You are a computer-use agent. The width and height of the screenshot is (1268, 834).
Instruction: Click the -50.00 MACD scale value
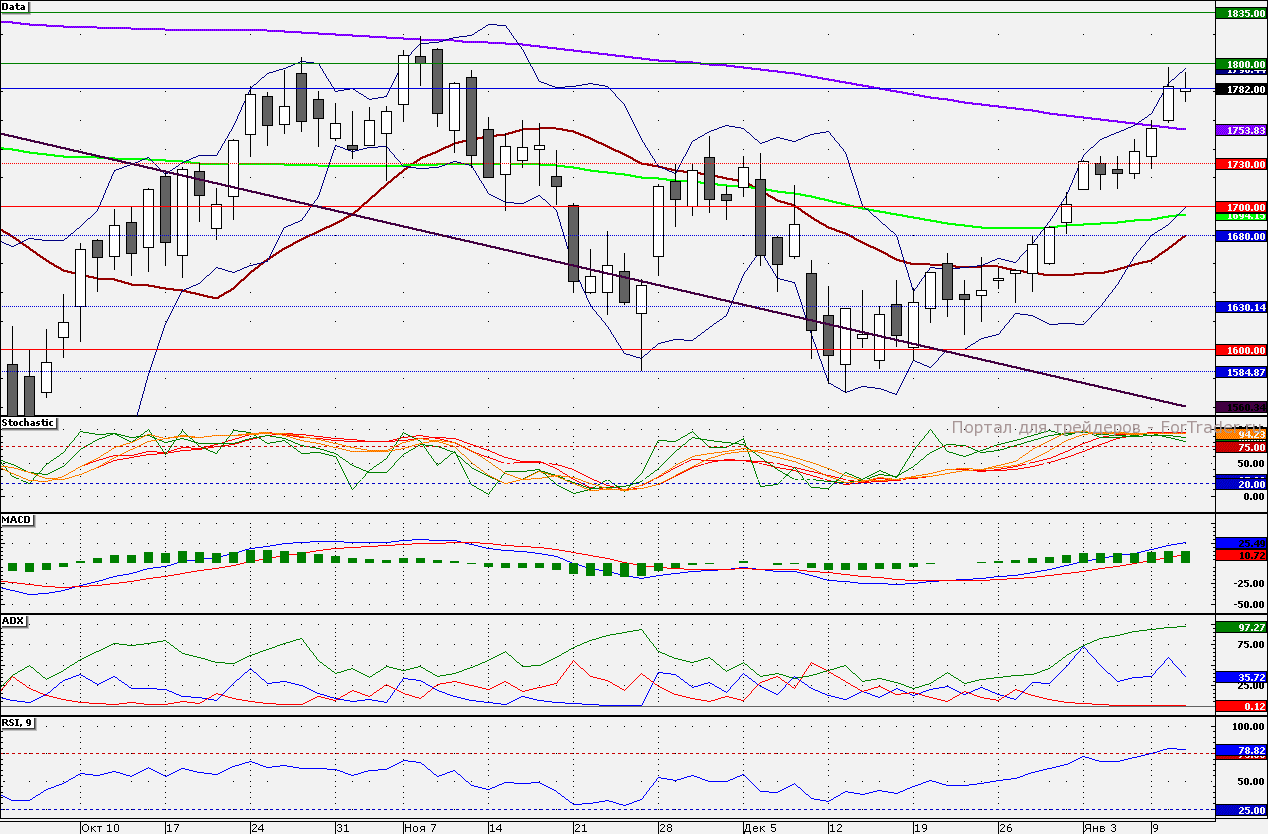[x=1248, y=604]
